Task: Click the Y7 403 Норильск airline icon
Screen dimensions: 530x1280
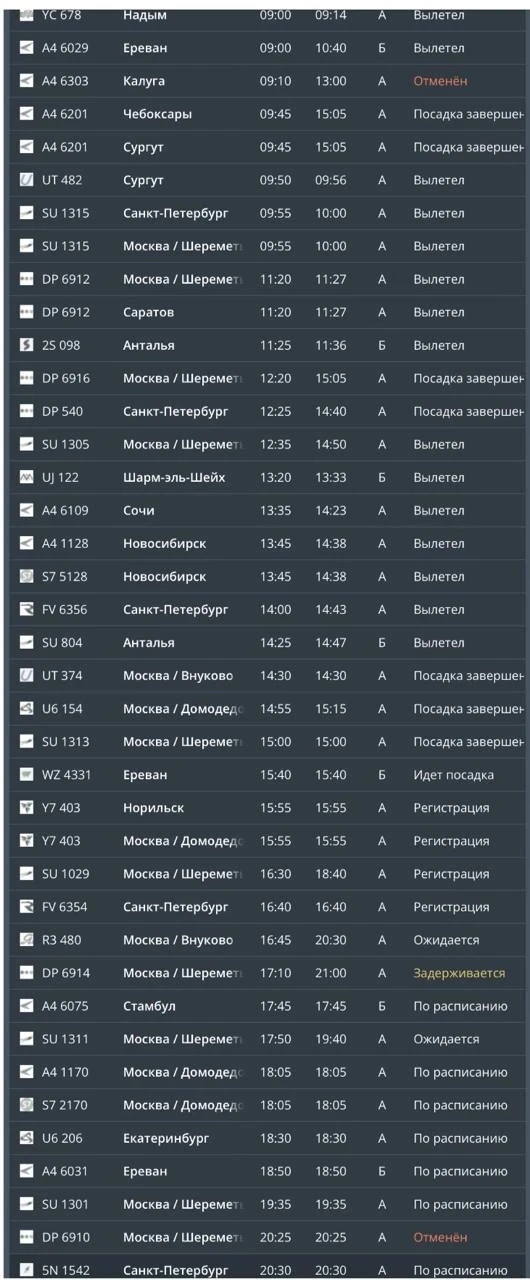Action: coord(27,807)
